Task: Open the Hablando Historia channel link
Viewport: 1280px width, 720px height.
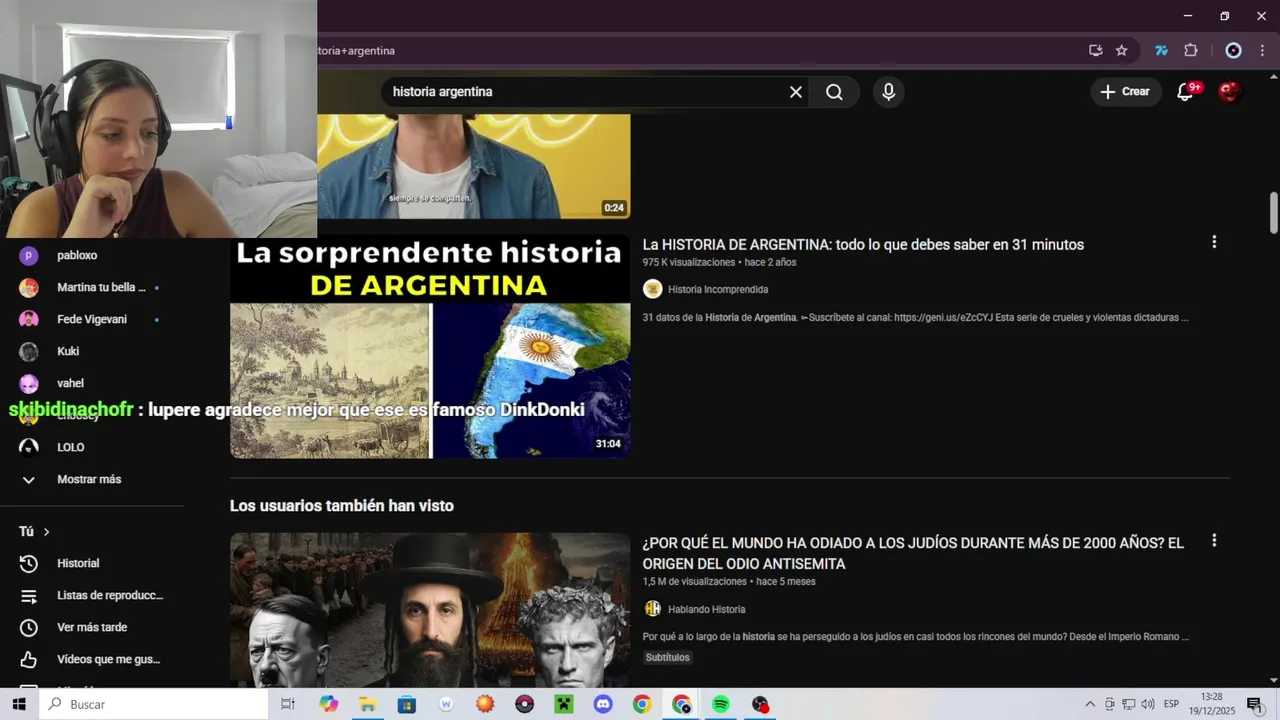Action: [706, 610]
